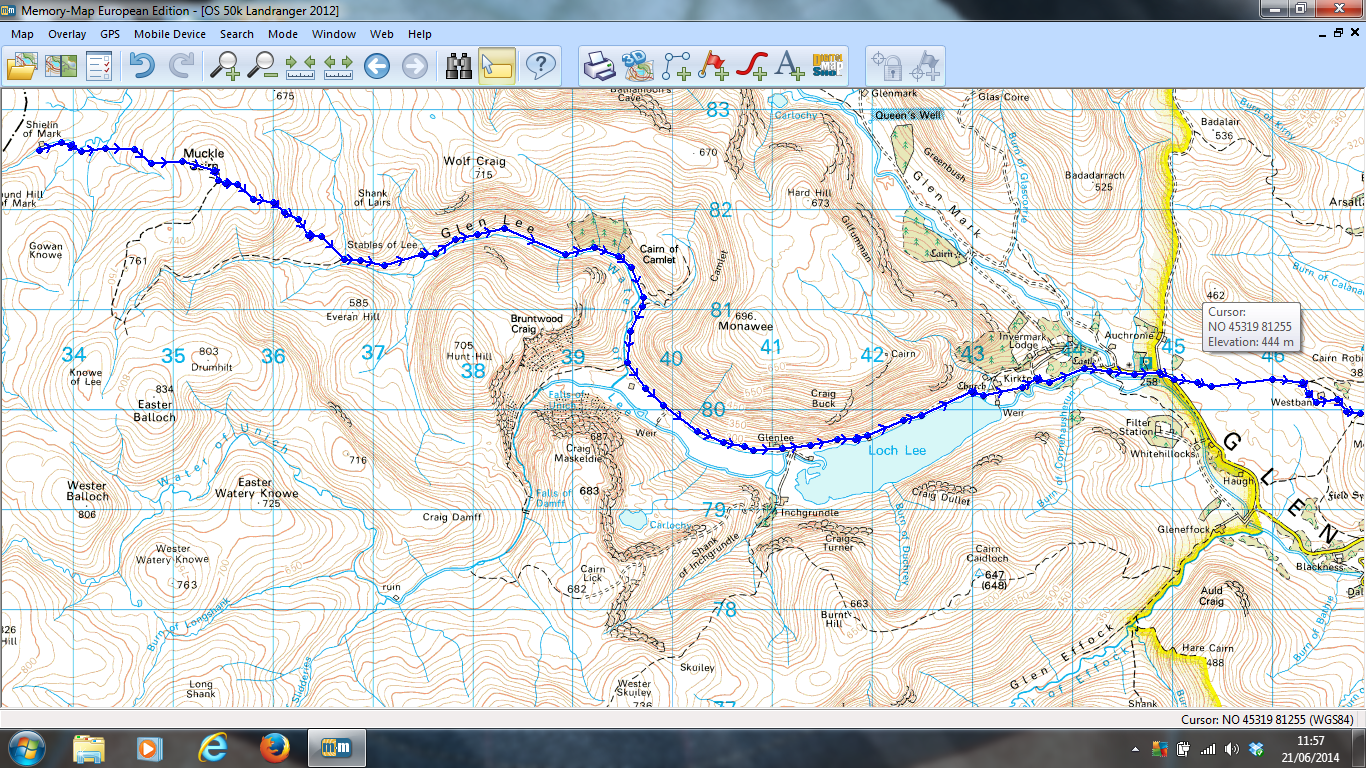Launch Internet Explorer from taskbar

(213, 748)
